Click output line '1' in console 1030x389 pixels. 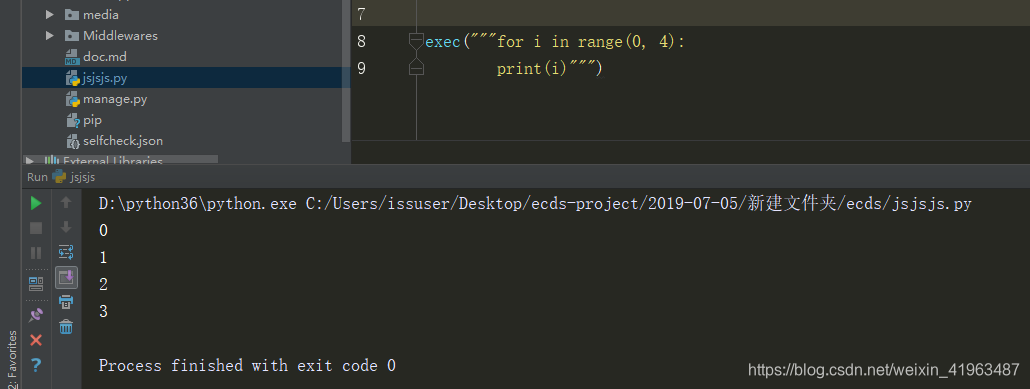pos(103,258)
